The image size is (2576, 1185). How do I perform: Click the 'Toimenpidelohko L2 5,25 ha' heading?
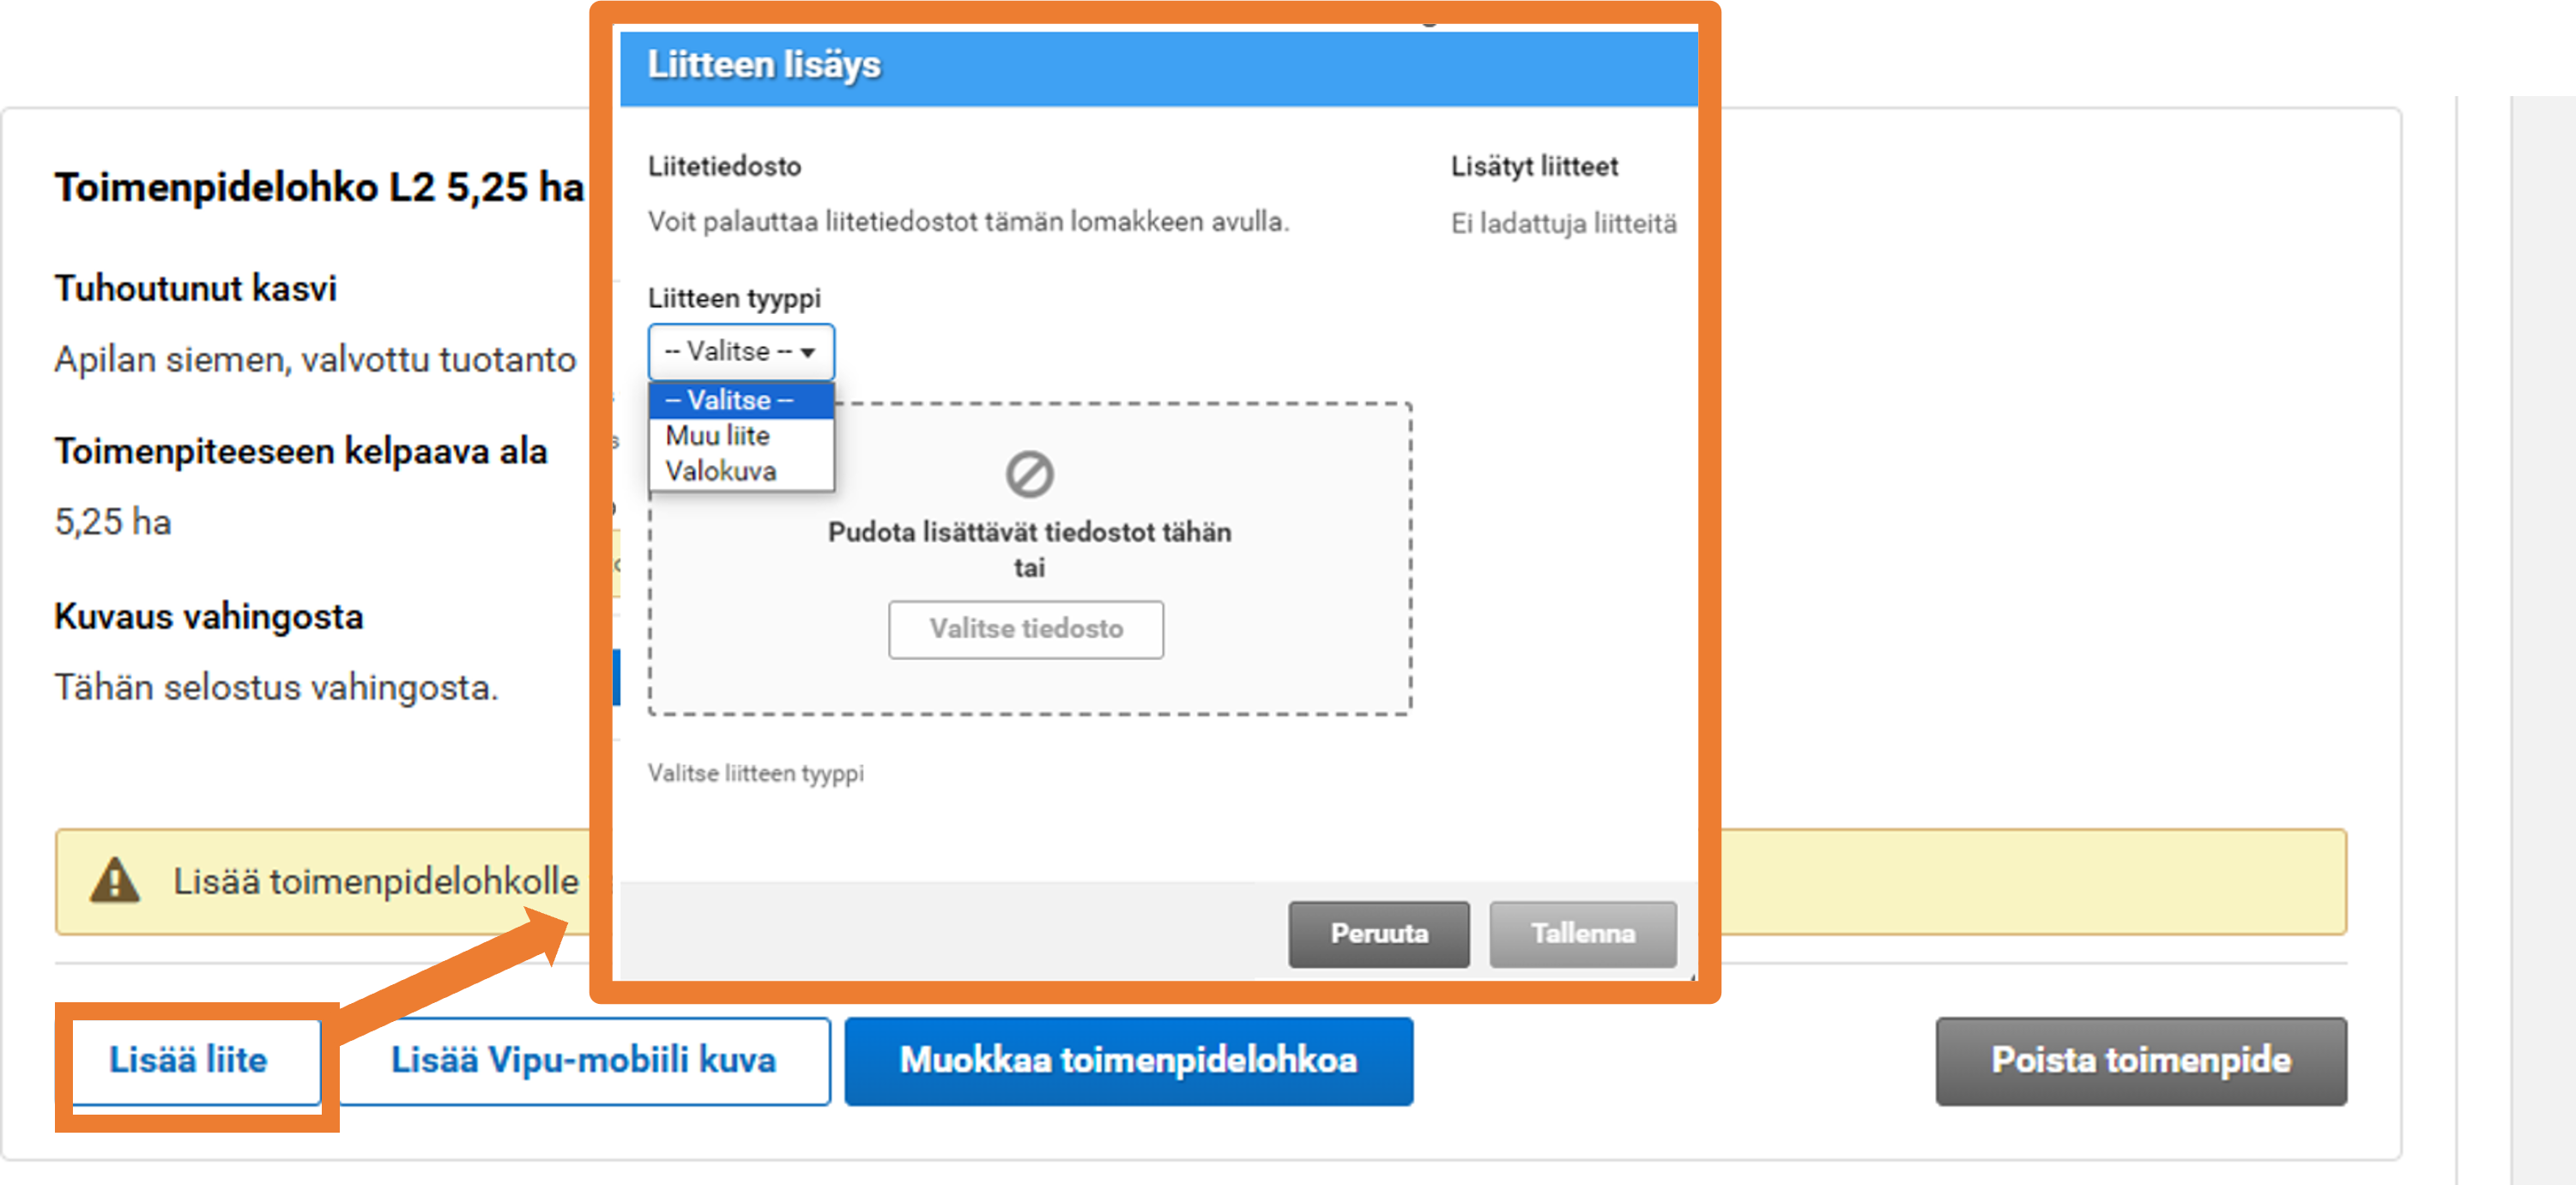coord(319,187)
